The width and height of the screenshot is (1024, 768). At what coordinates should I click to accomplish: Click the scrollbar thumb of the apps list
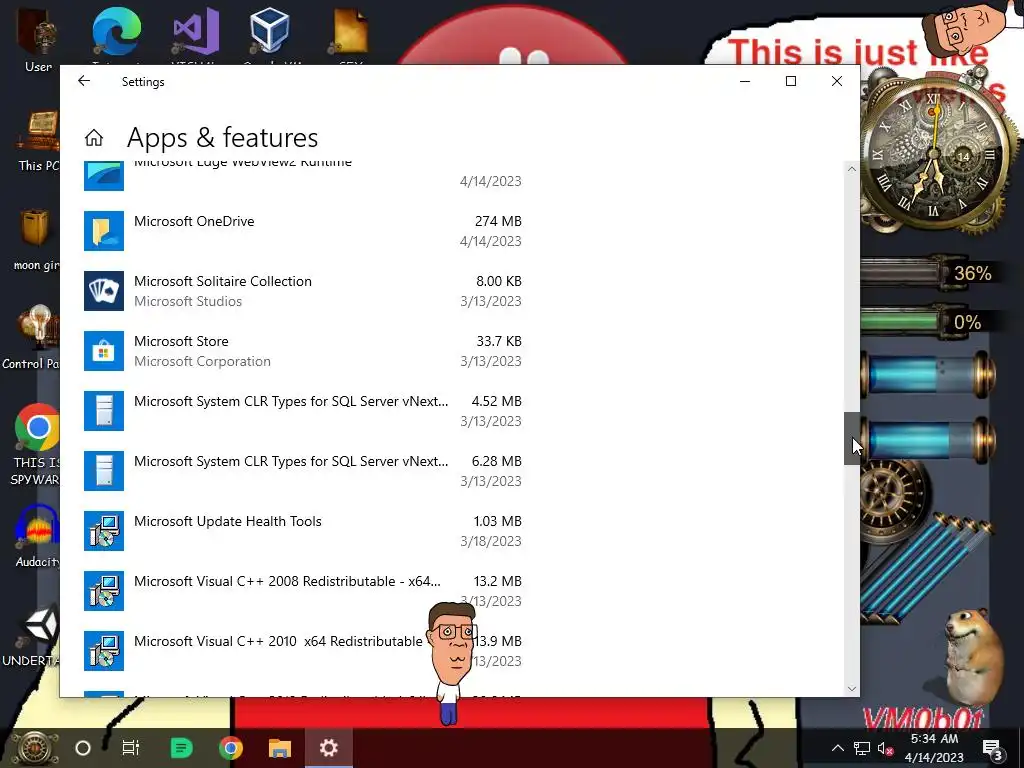(852, 439)
